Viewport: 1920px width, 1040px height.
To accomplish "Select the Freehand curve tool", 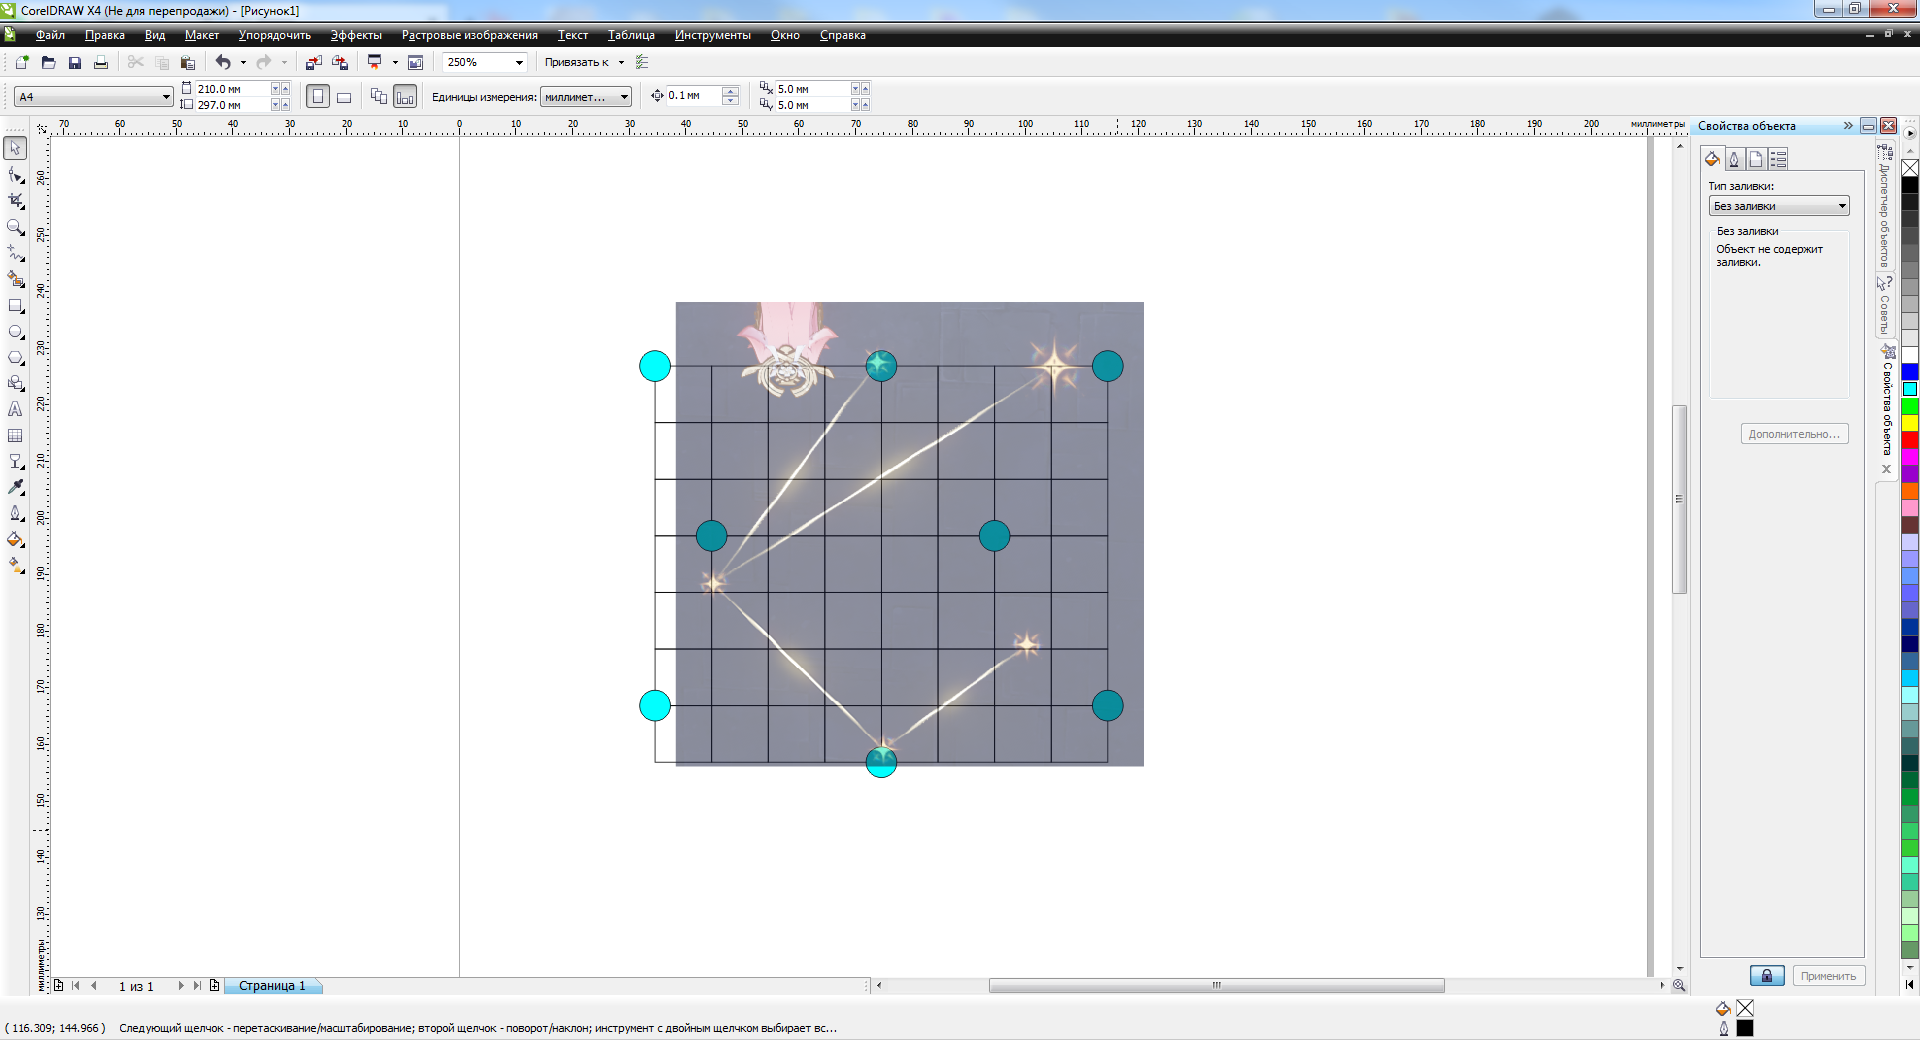I will (15, 253).
